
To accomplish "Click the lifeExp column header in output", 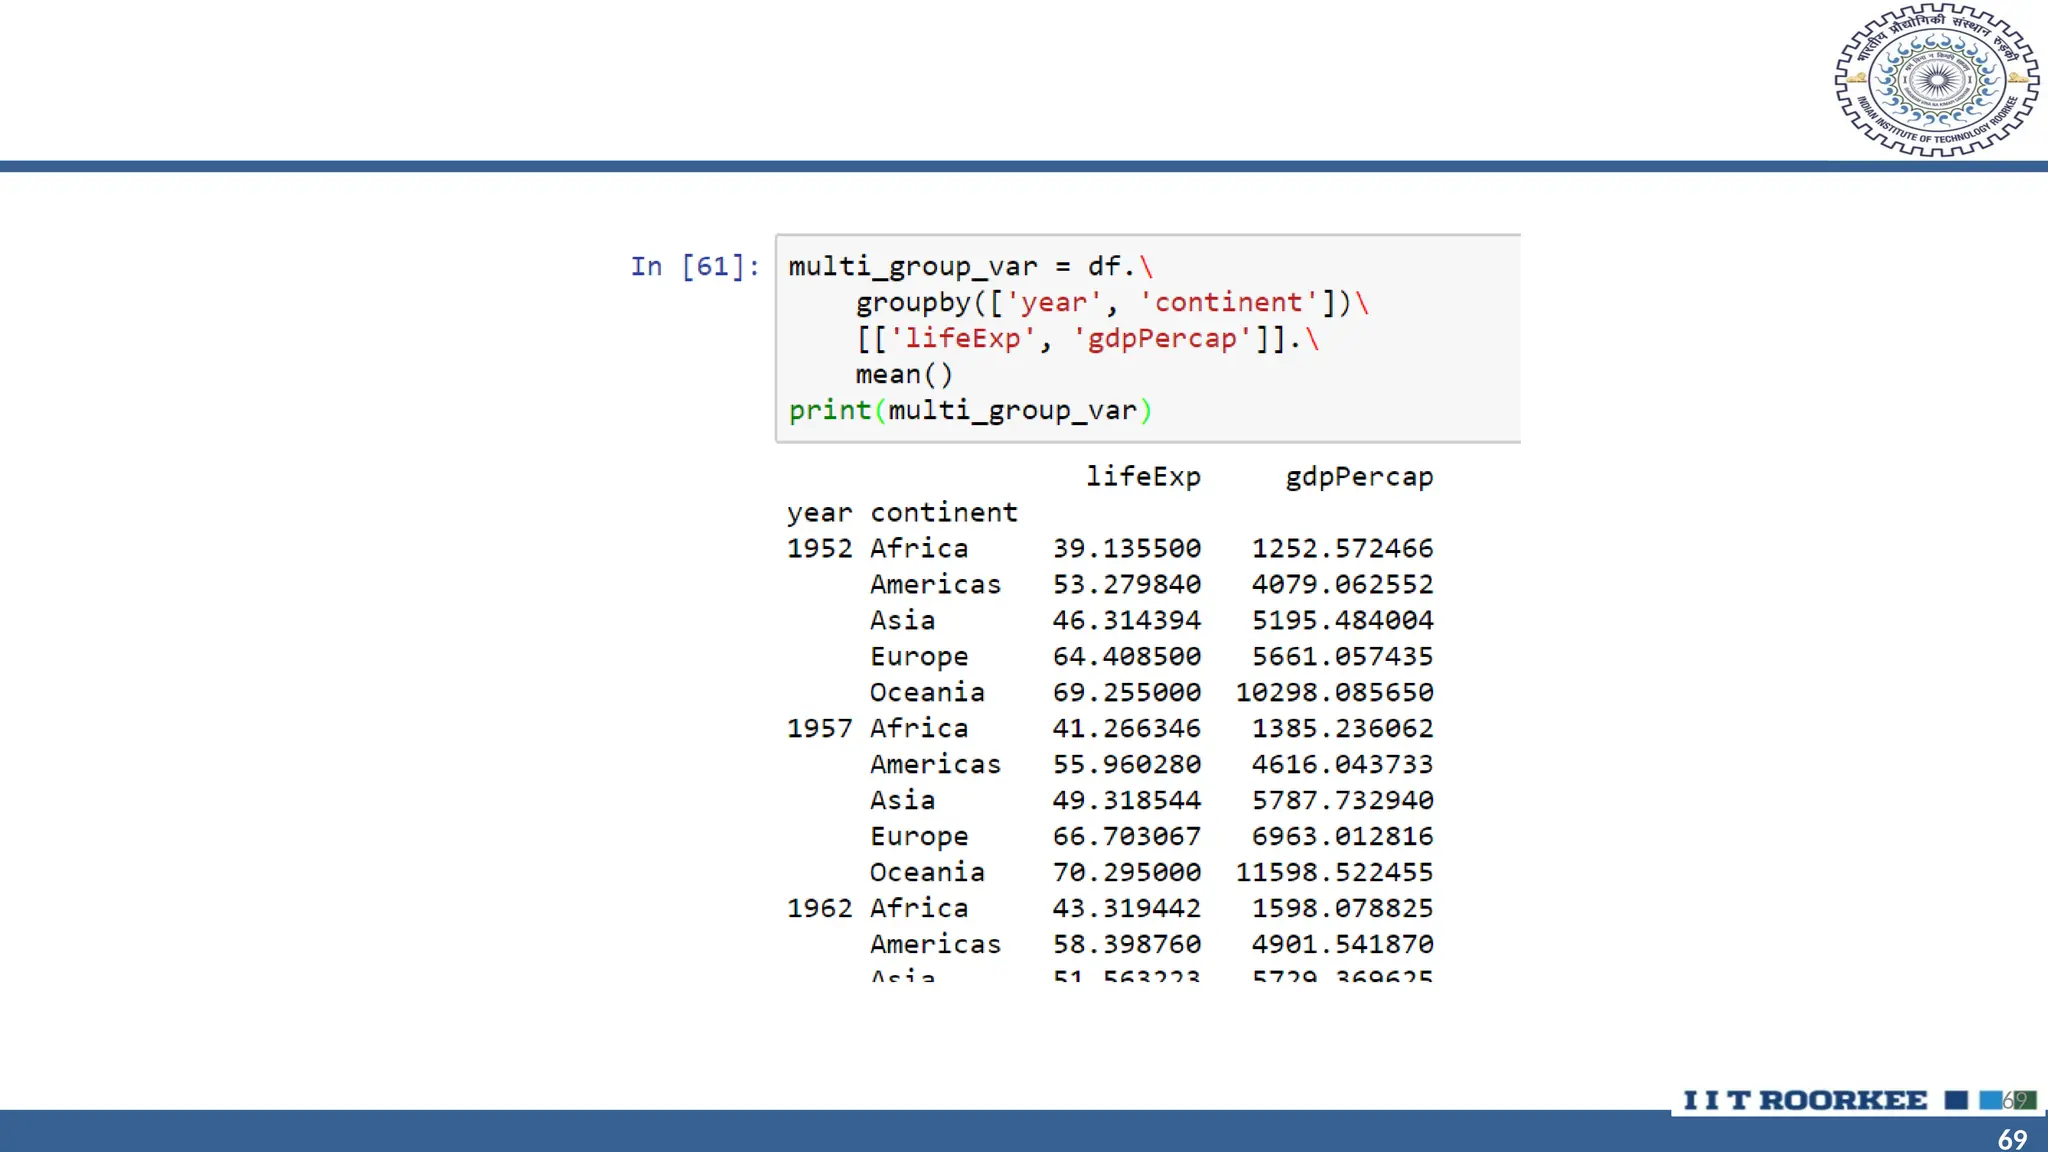I will (x=1143, y=476).
